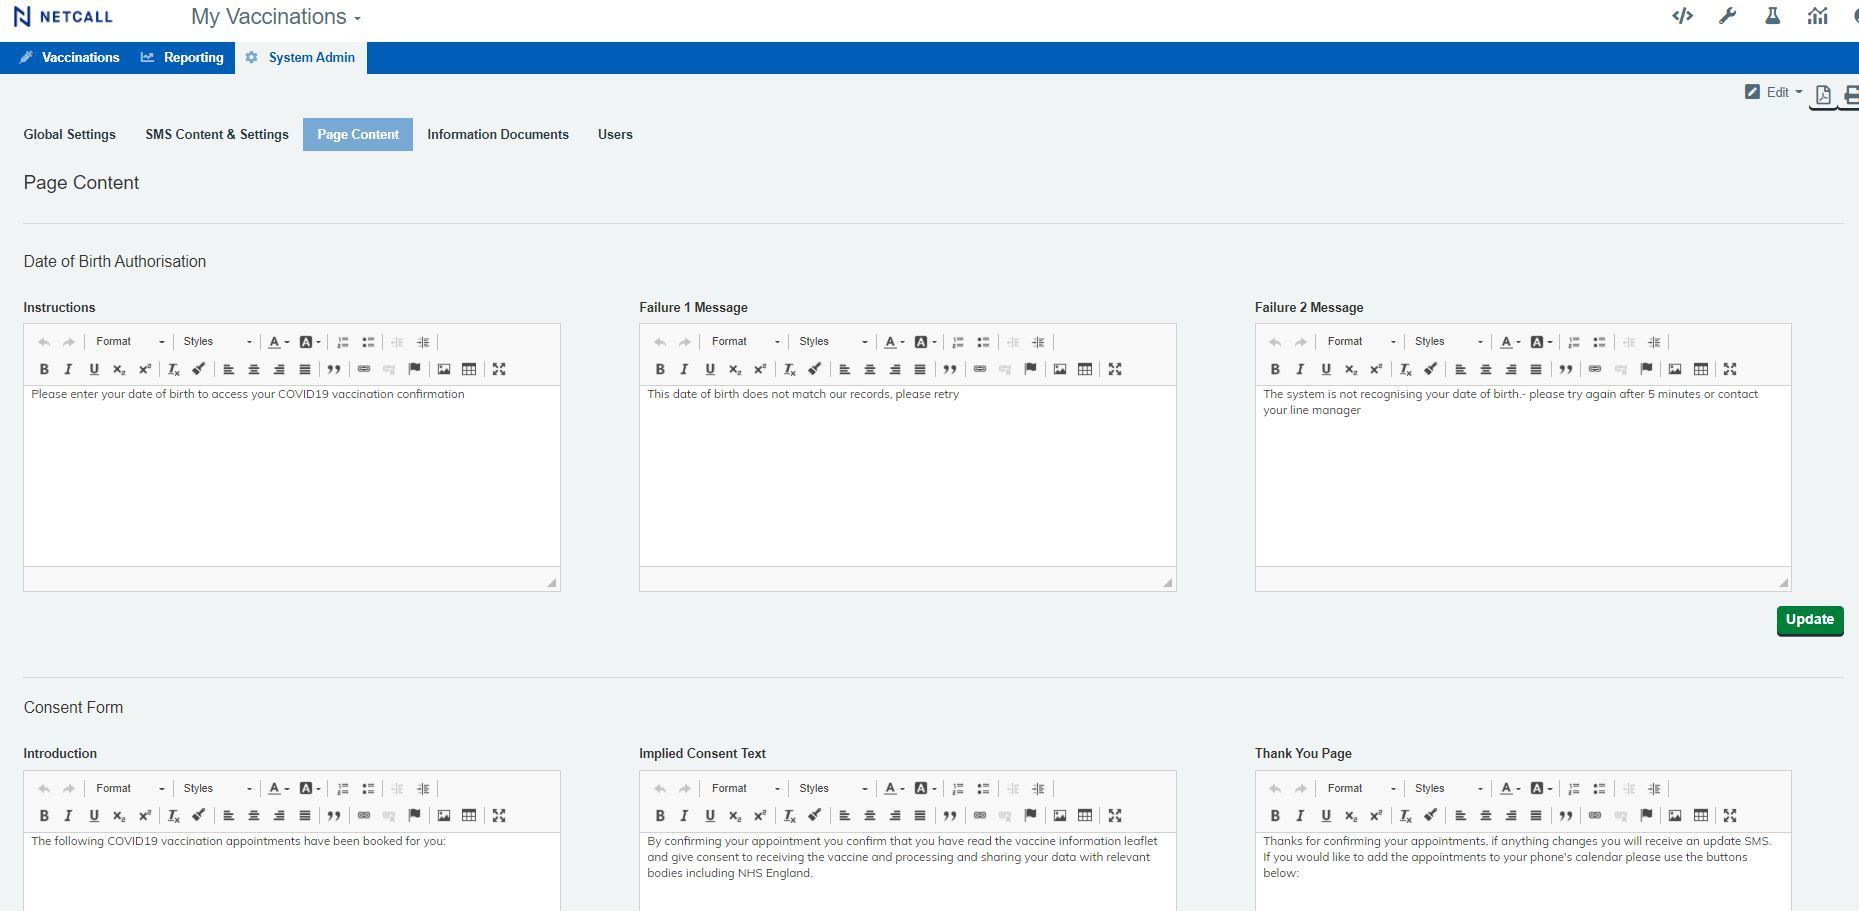Click Italic in the Failure 1 Message editor
This screenshot has width=1859, height=911.
point(685,369)
